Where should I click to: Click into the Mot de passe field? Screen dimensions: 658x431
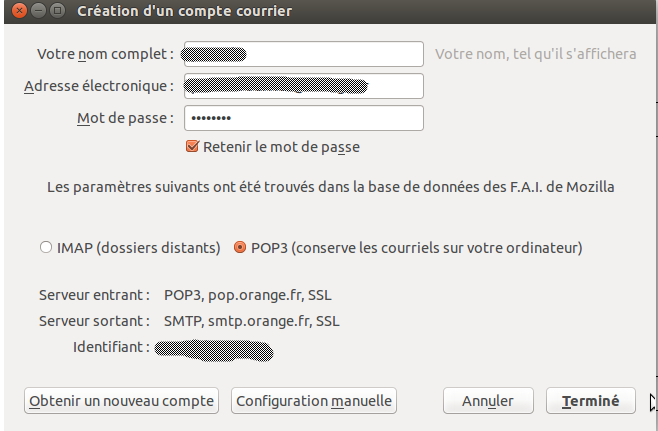(304, 118)
